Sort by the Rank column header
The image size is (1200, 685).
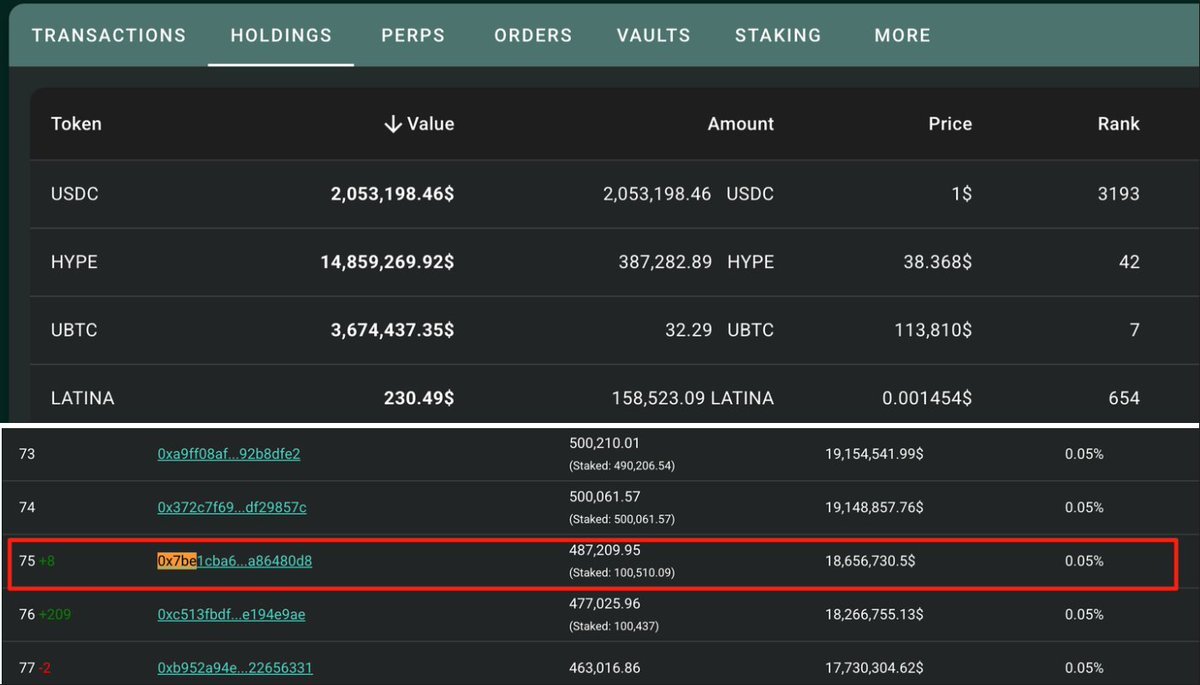pyautogui.click(x=1118, y=124)
